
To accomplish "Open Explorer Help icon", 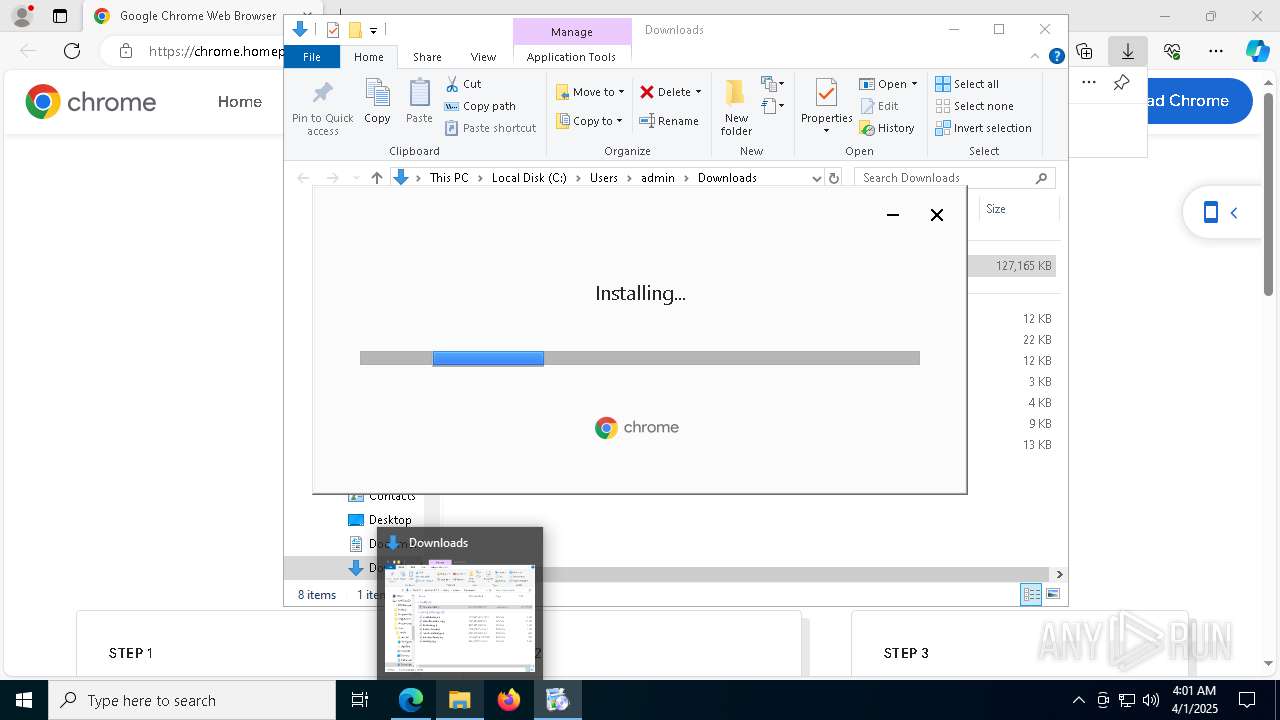I will [1056, 57].
